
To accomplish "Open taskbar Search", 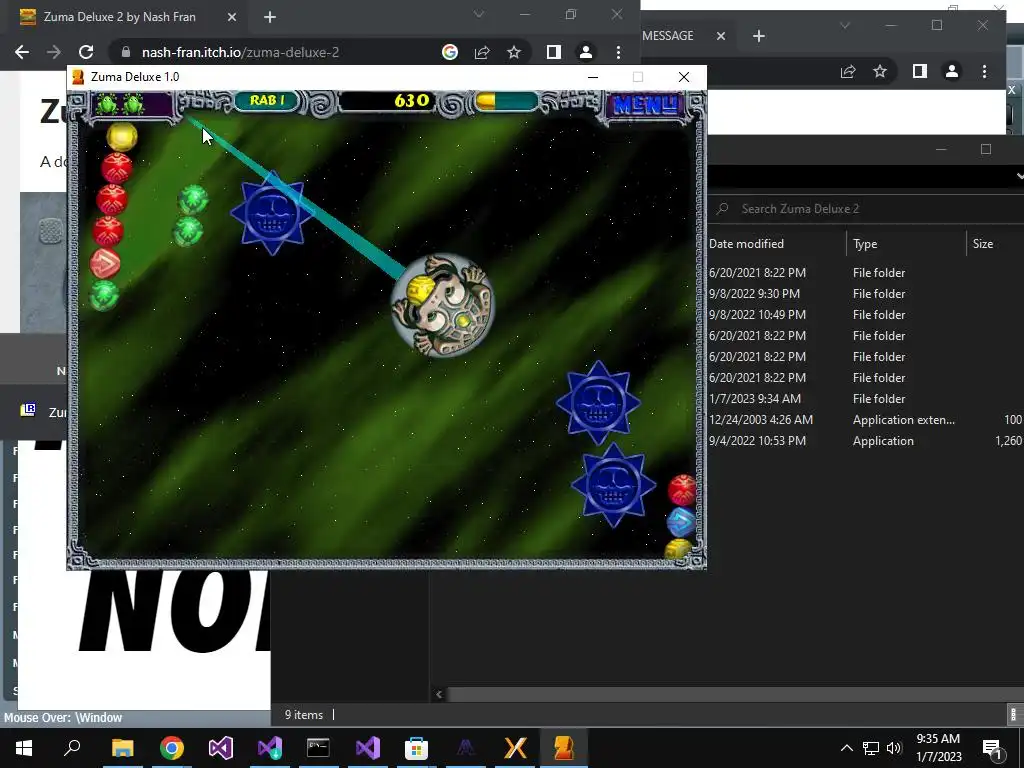I will (x=72, y=748).
